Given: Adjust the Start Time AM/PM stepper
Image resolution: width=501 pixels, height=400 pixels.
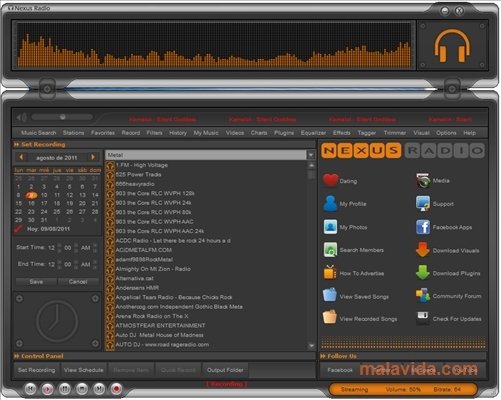Looking at the screenshot, I should tap(95, 248).
